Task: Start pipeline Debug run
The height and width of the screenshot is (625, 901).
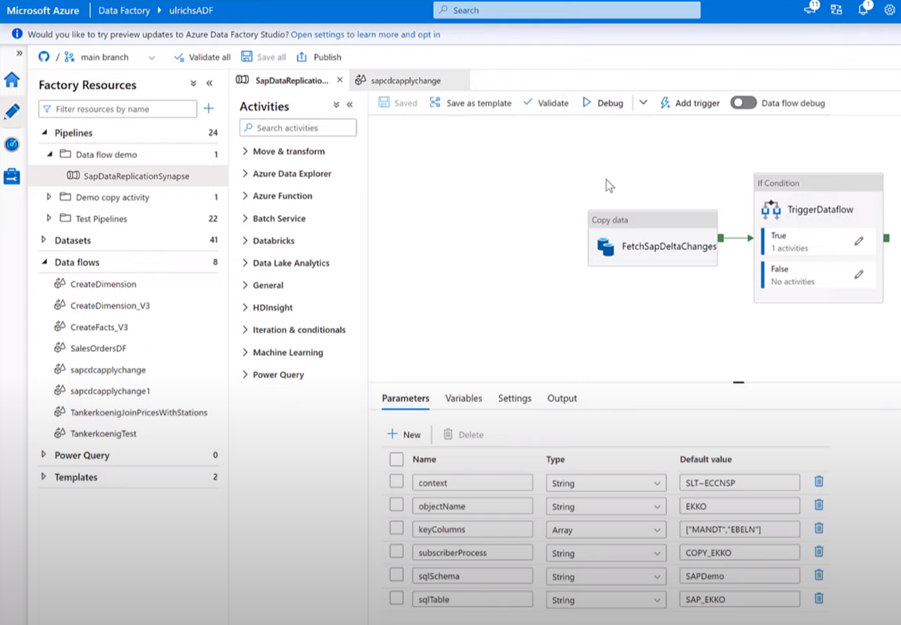Action: (603, 103)
